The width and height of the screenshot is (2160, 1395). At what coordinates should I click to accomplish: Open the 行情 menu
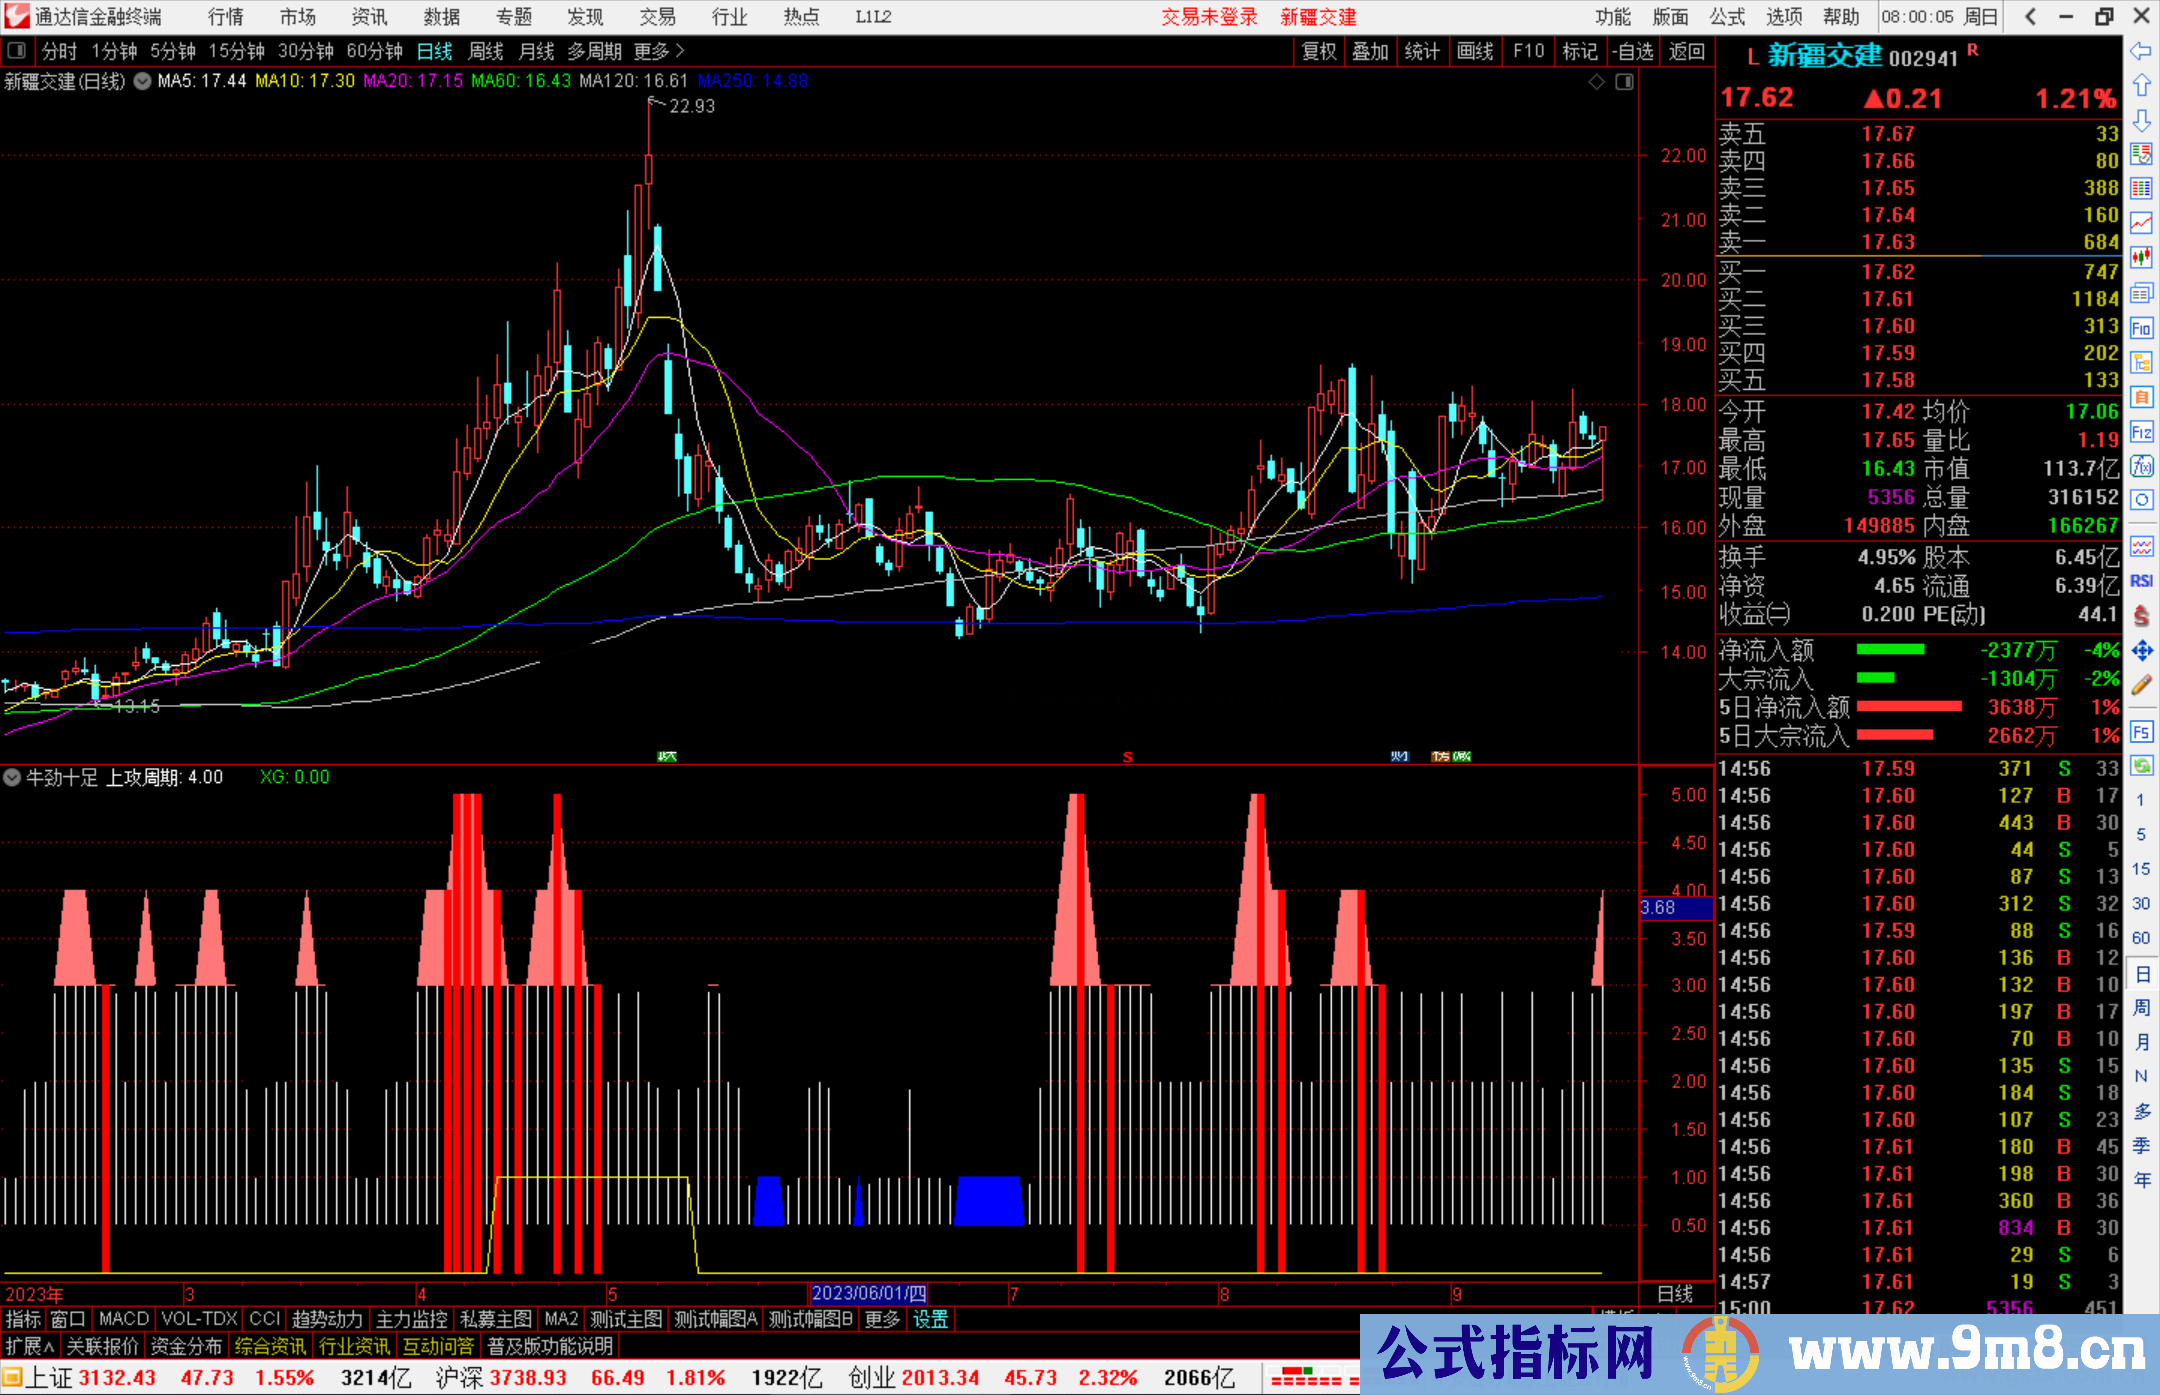point(225,16)
